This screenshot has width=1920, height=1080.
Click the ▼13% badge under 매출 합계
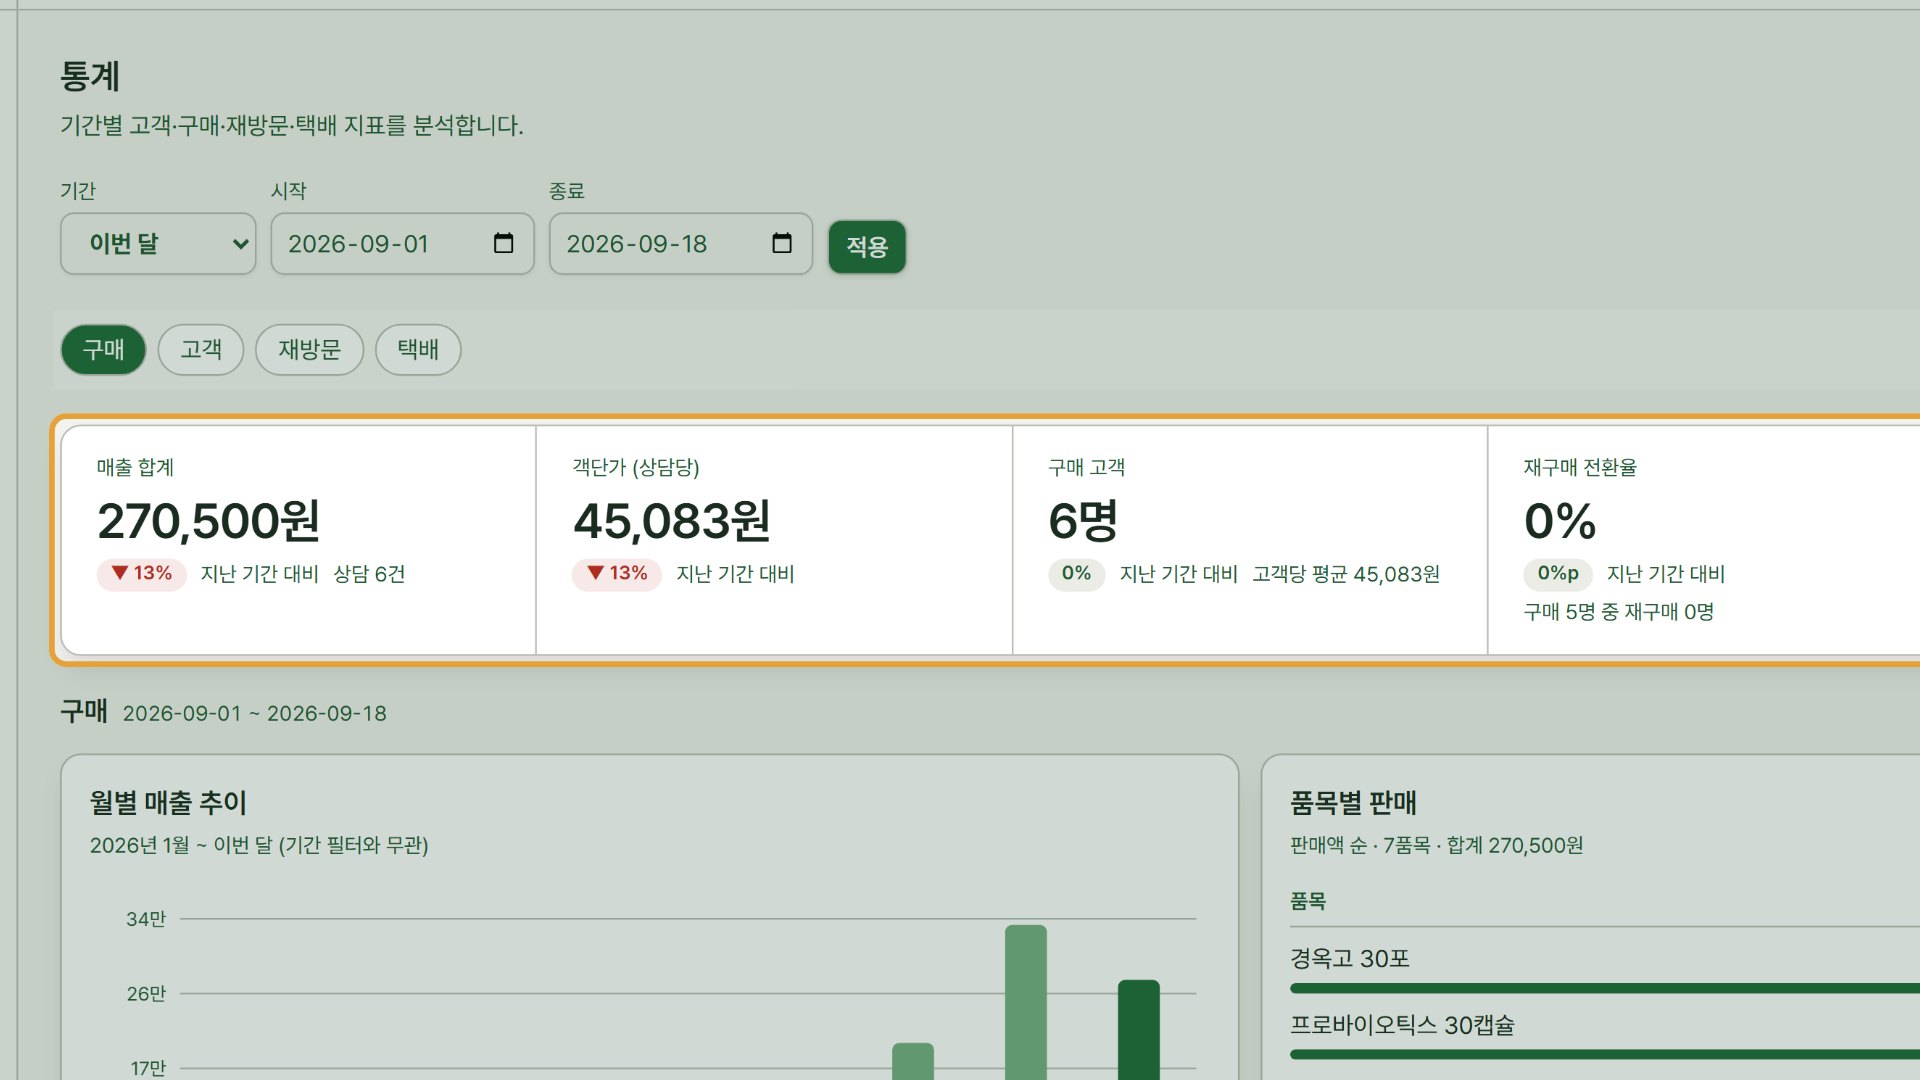click(141, 574)
